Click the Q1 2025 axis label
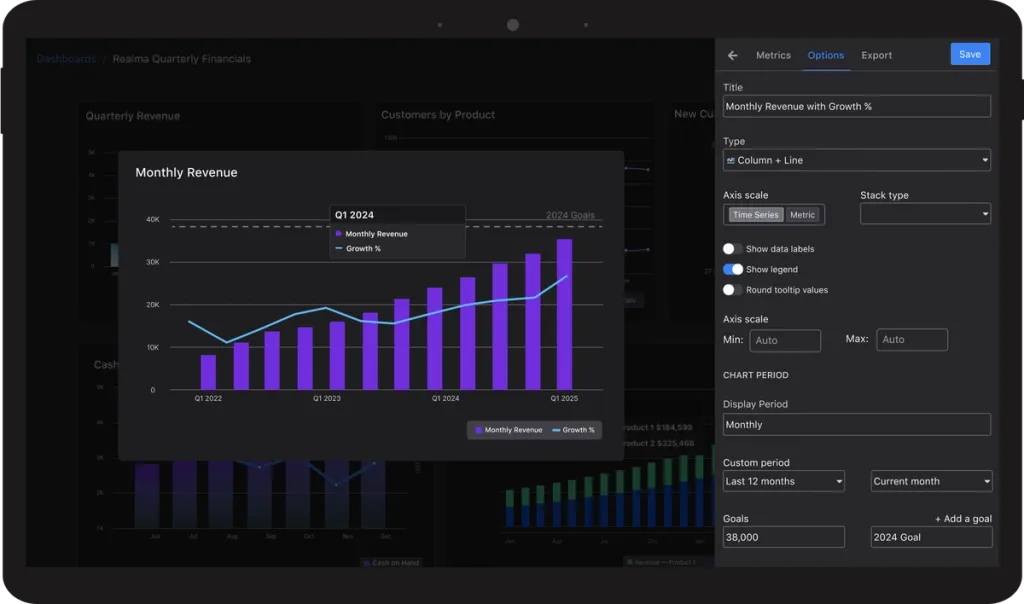1024x604 pixels. 564,398
